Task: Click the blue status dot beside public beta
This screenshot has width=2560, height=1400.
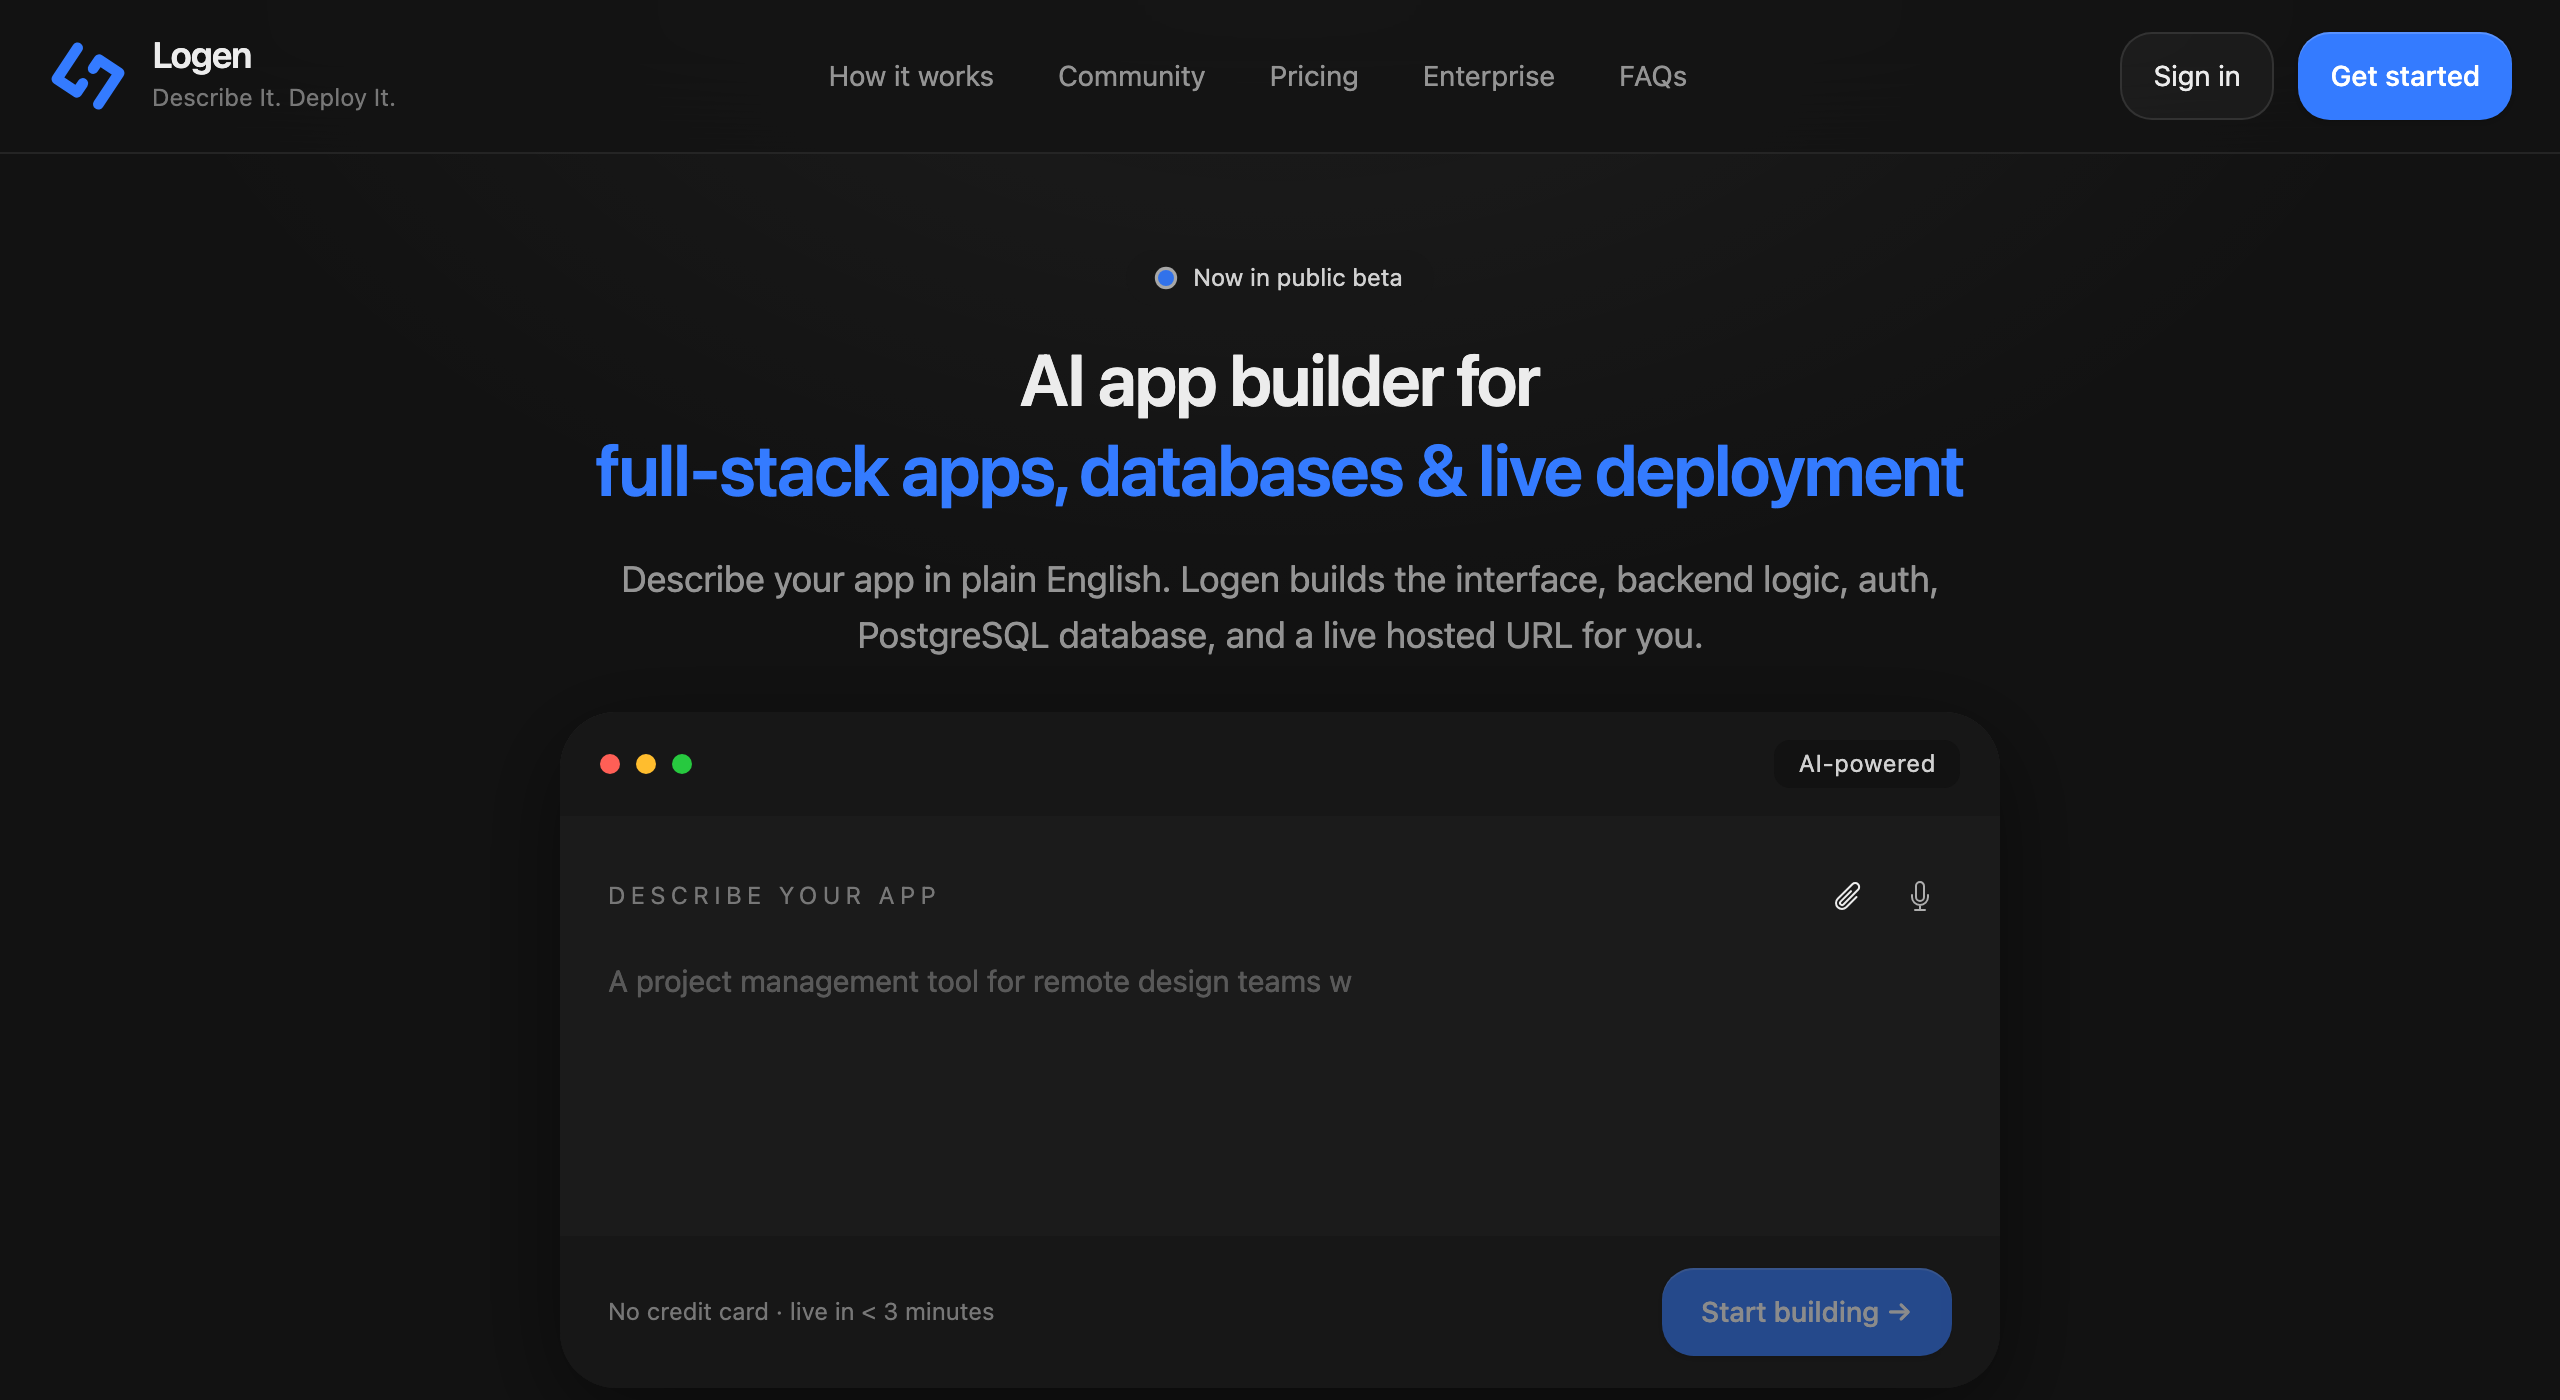Action: [1166, 278]
